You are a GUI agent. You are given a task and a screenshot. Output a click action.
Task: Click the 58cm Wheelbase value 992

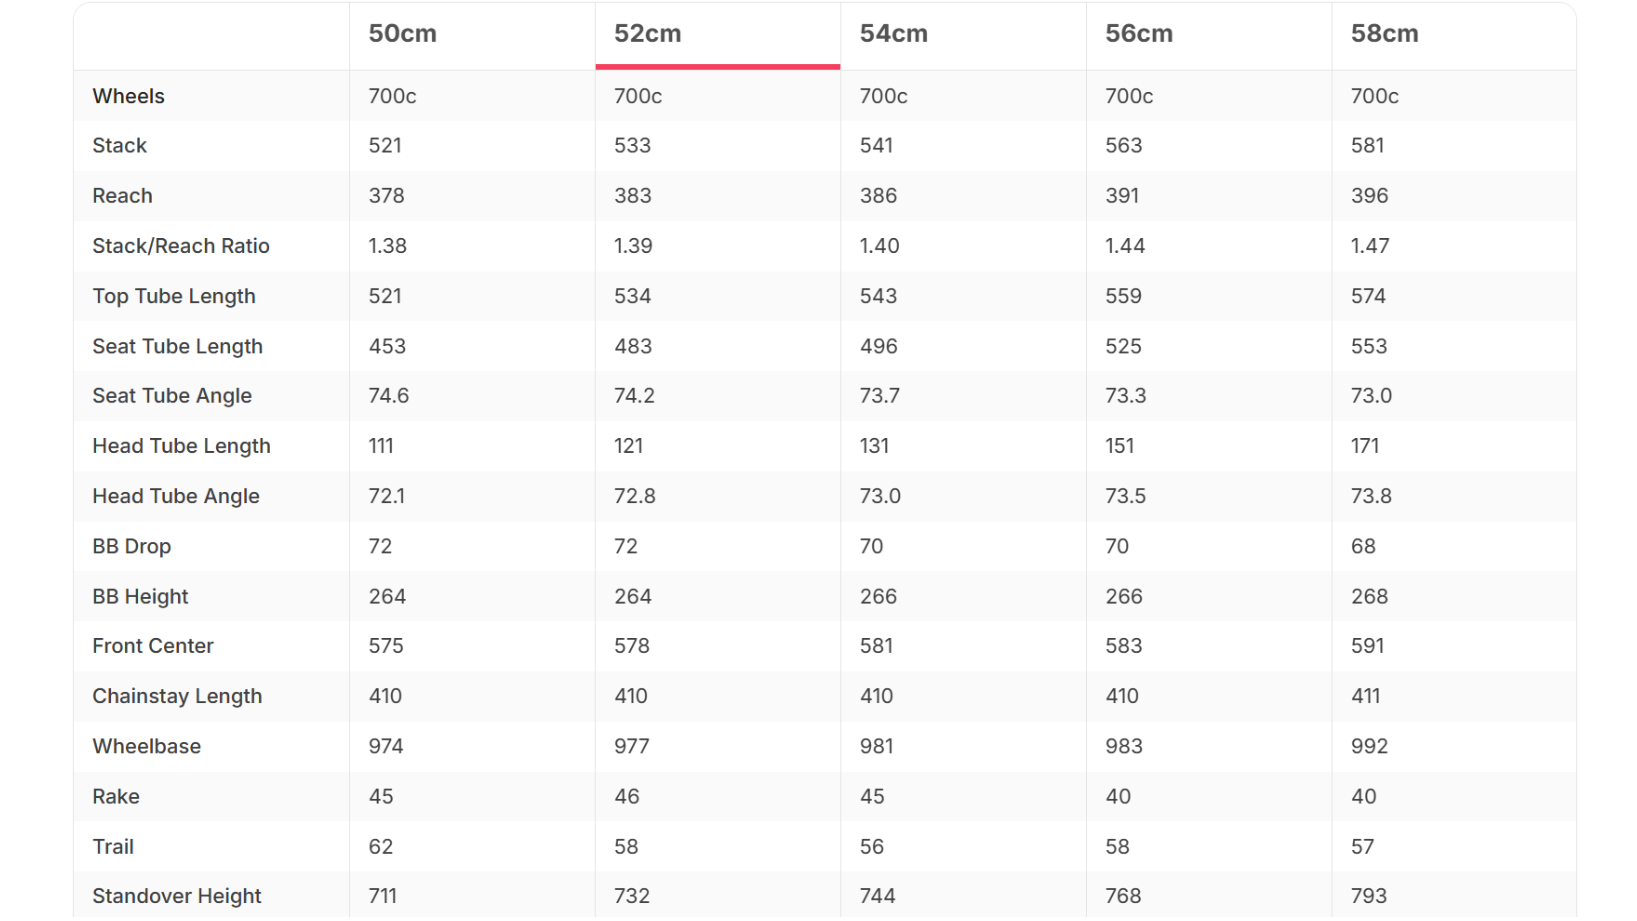tap(1369, 746)
